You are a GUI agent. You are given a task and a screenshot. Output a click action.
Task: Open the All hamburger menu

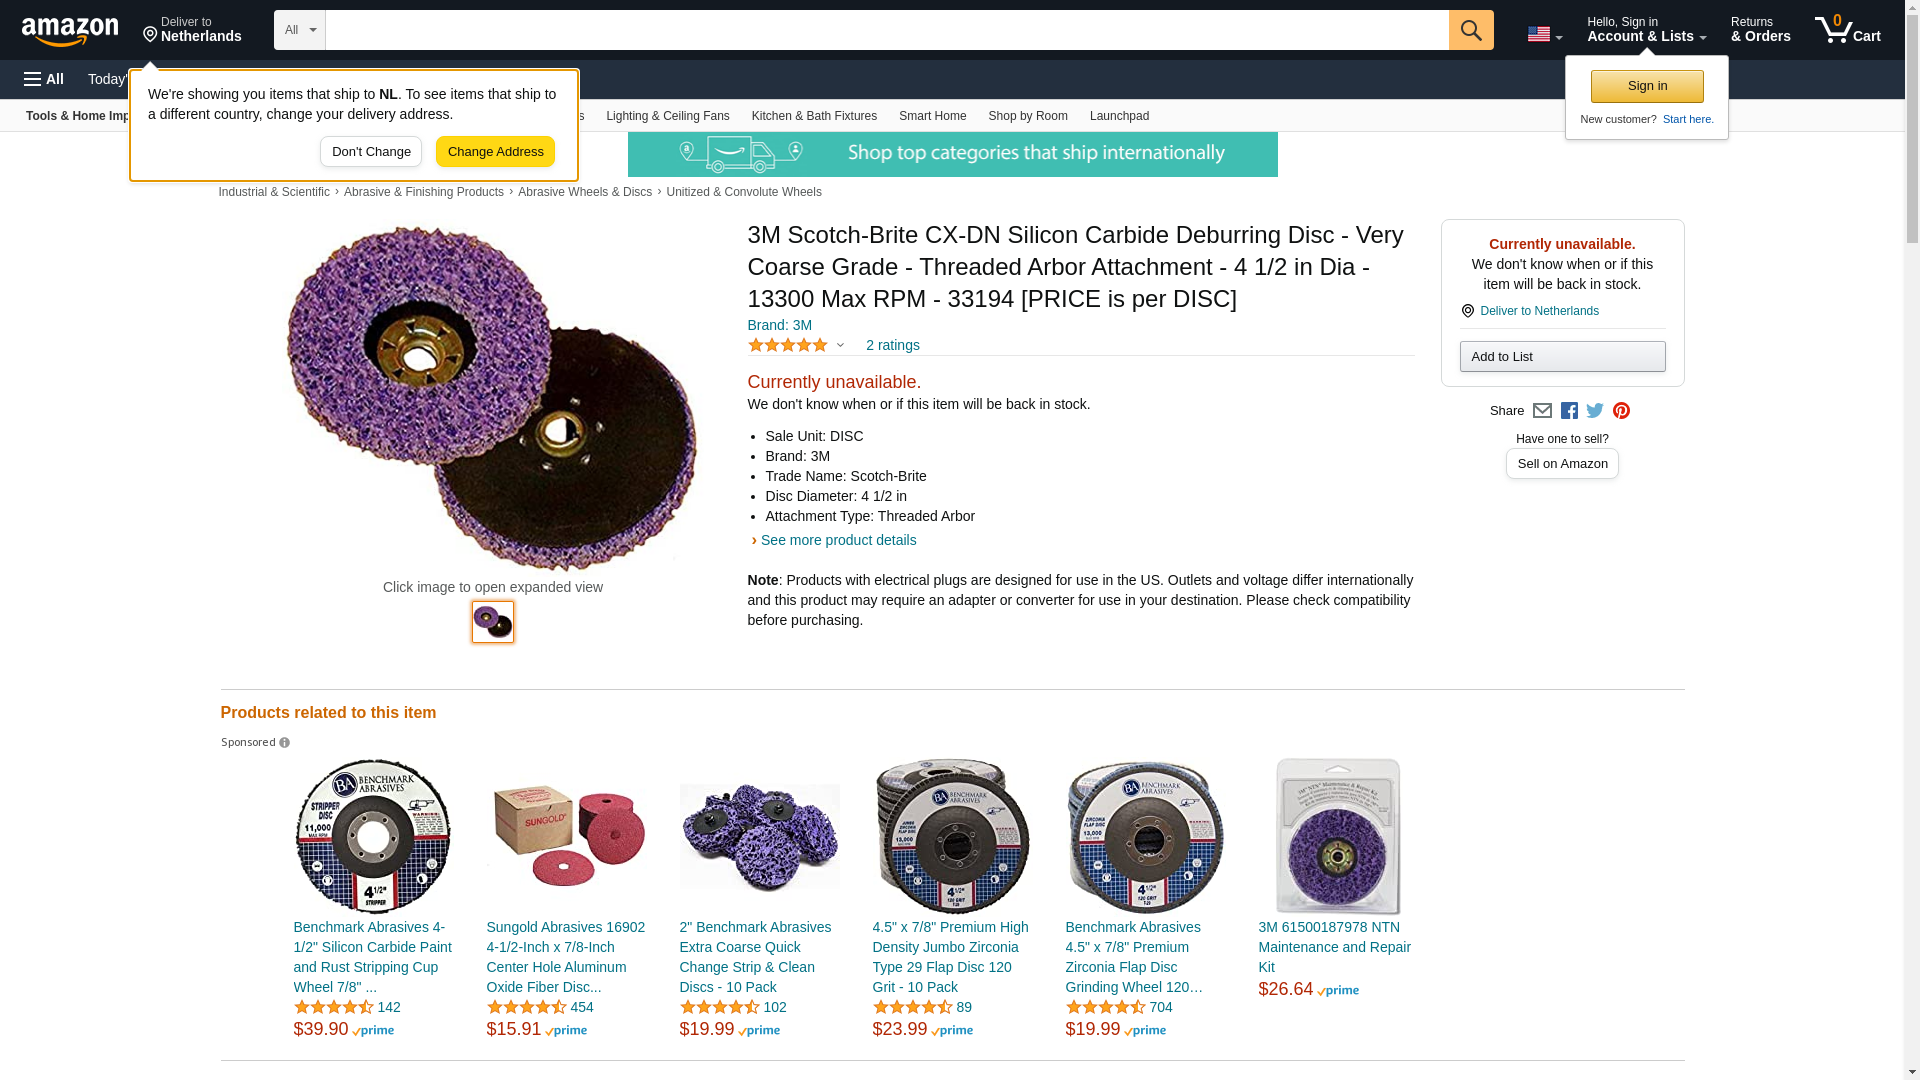coord(44,79)
